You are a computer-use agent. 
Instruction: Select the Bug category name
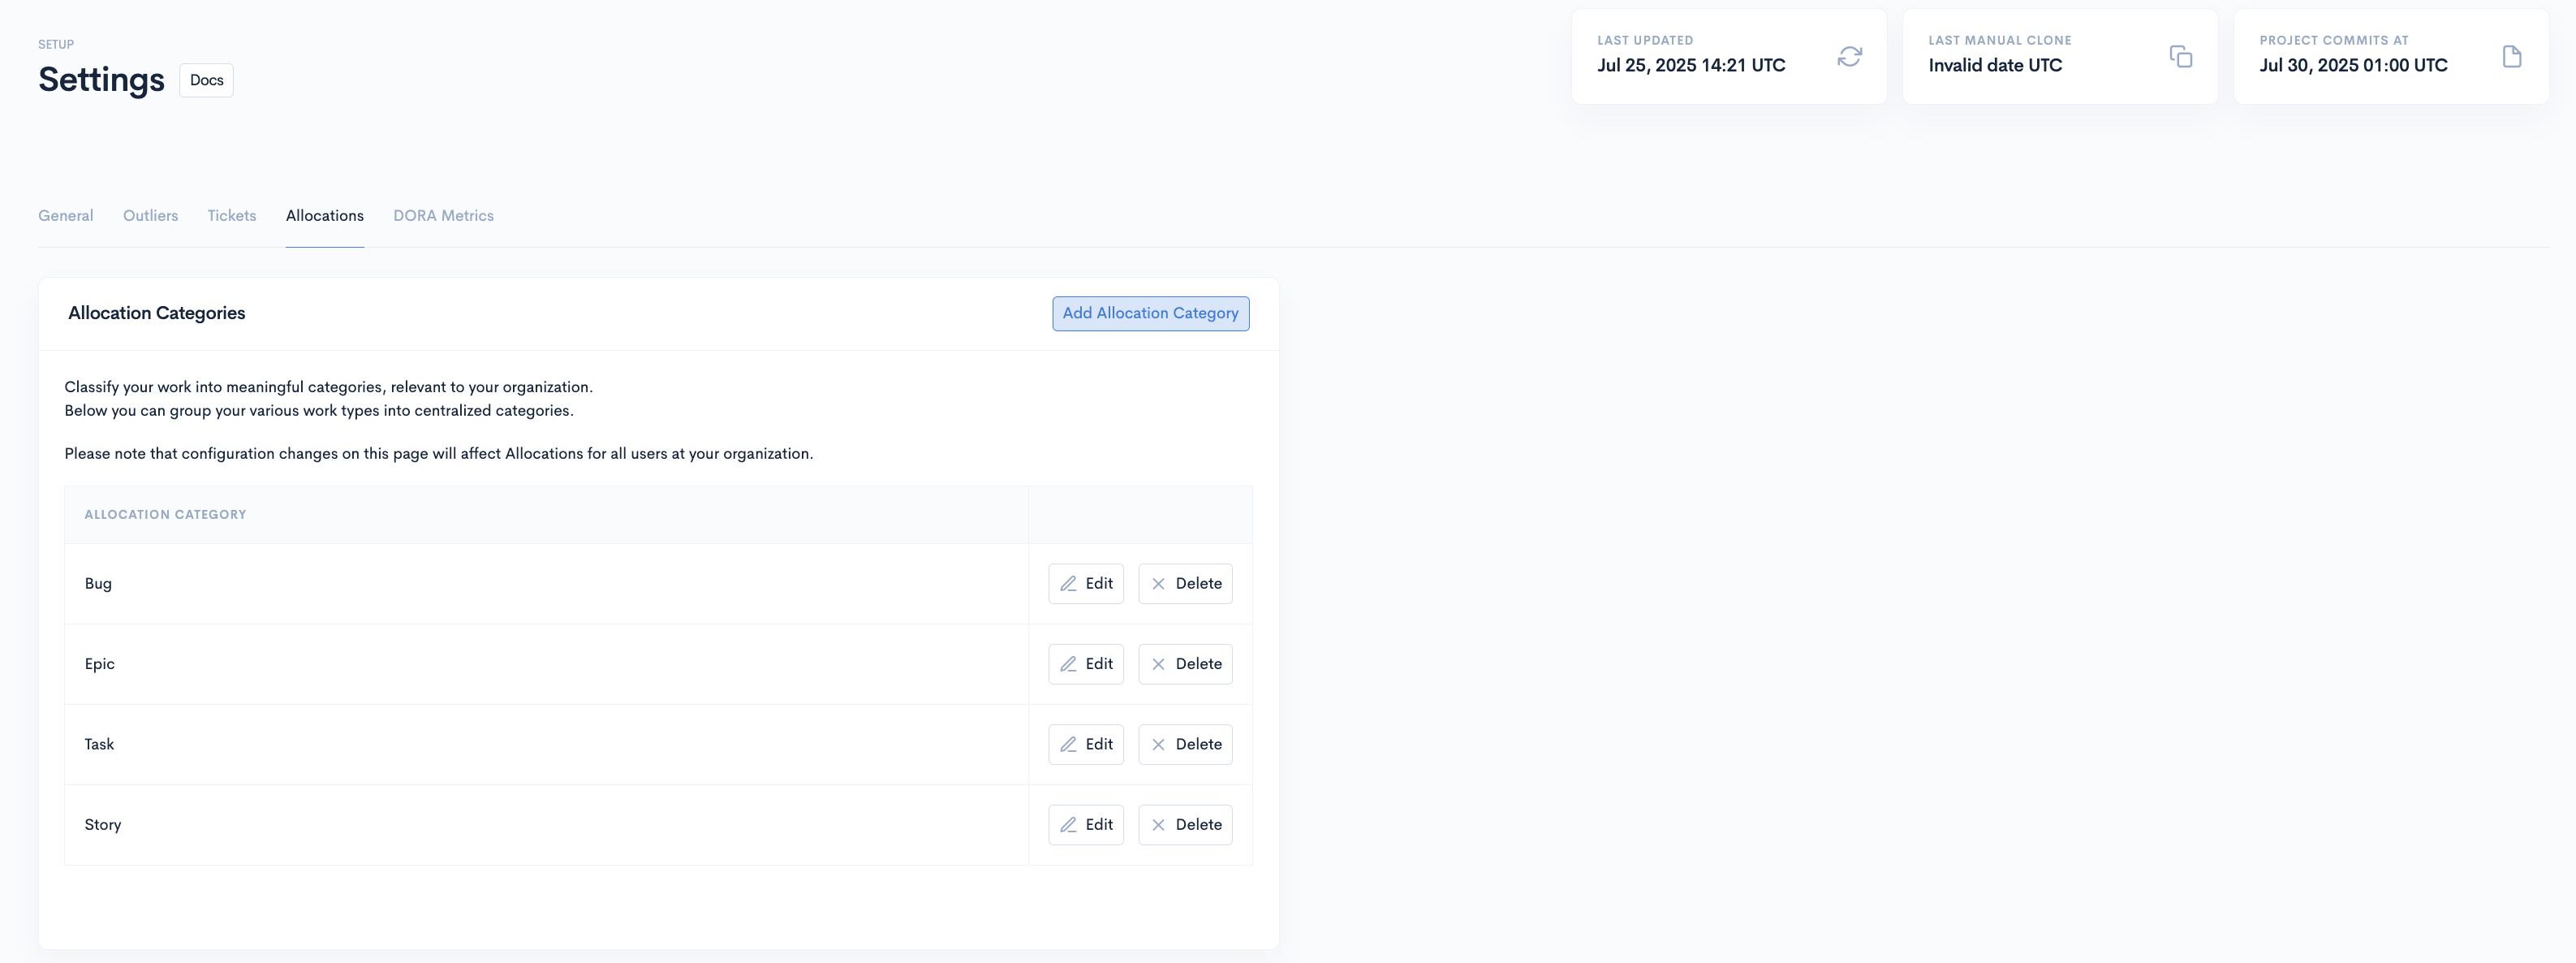point(98,584)
